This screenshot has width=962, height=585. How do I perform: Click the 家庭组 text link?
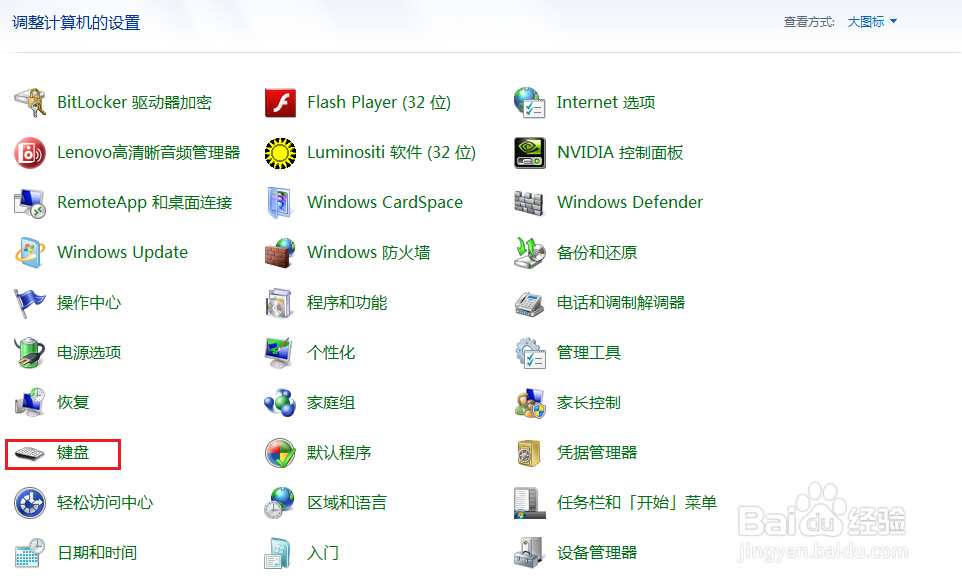[x=331, y=403]
